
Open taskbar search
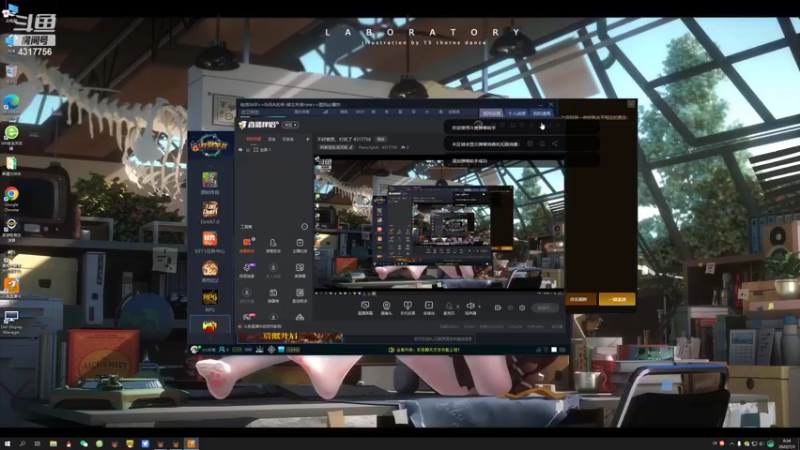22,444
